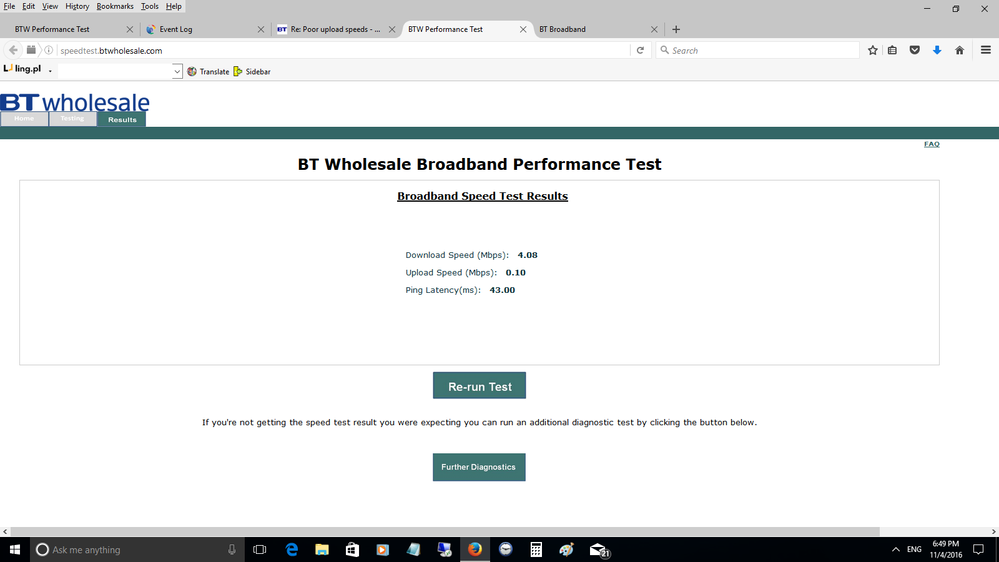Click the address bar URL field

(343, 50)
